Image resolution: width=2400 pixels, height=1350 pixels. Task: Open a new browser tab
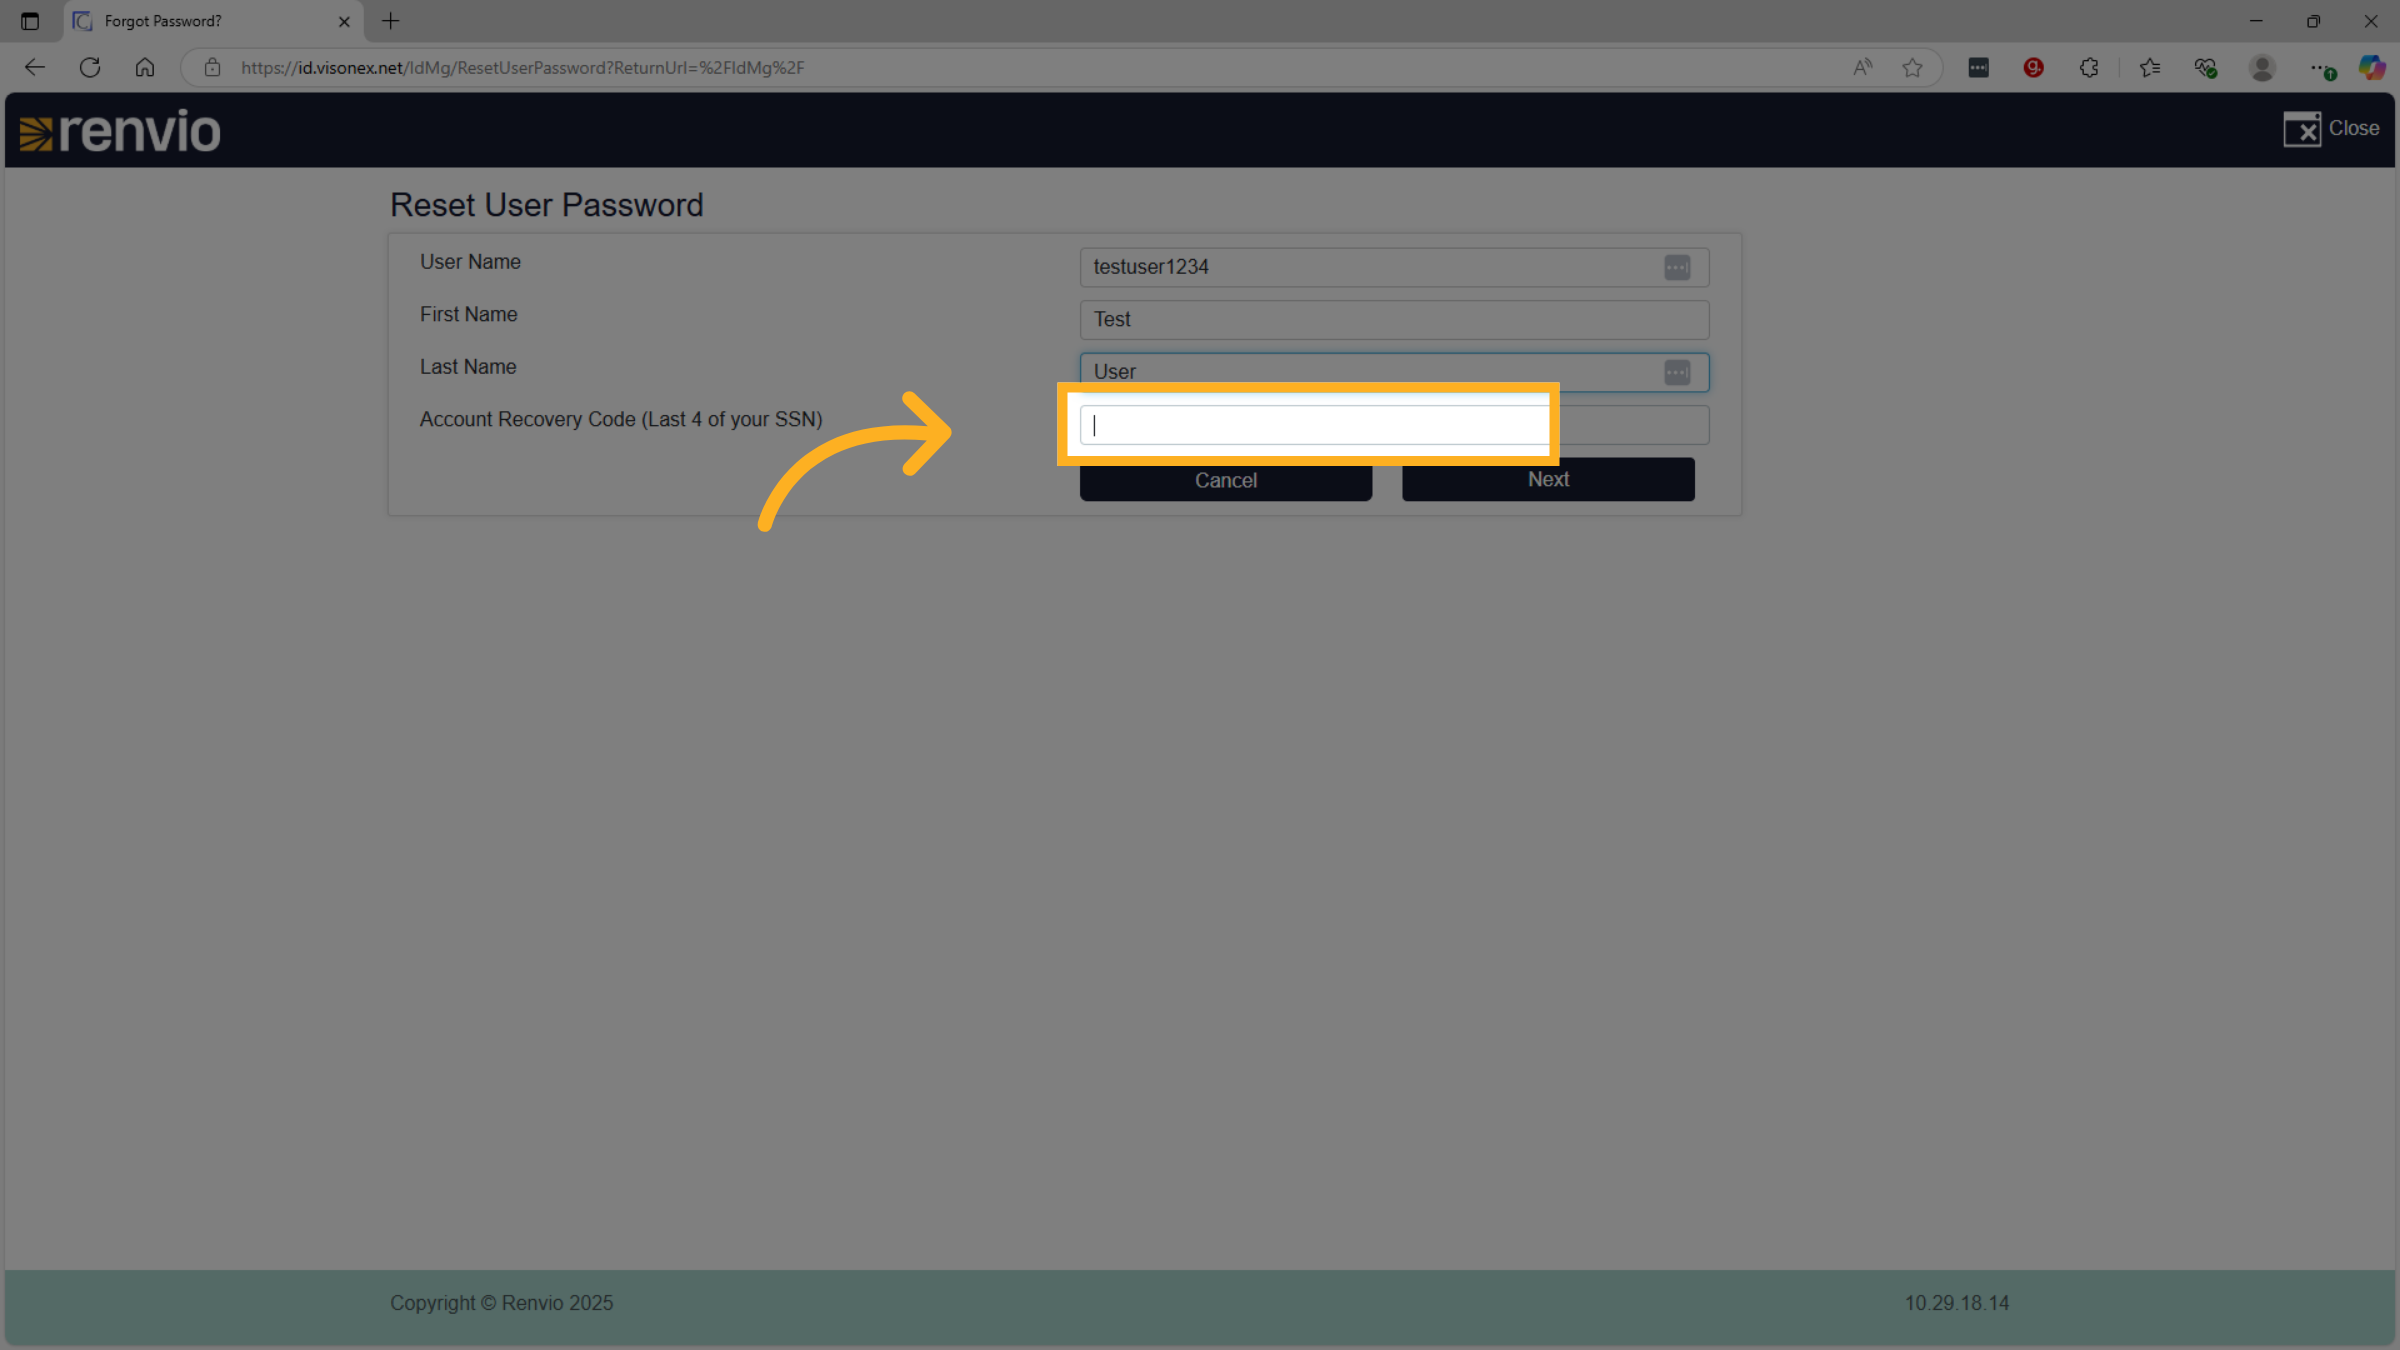point(391,21)
